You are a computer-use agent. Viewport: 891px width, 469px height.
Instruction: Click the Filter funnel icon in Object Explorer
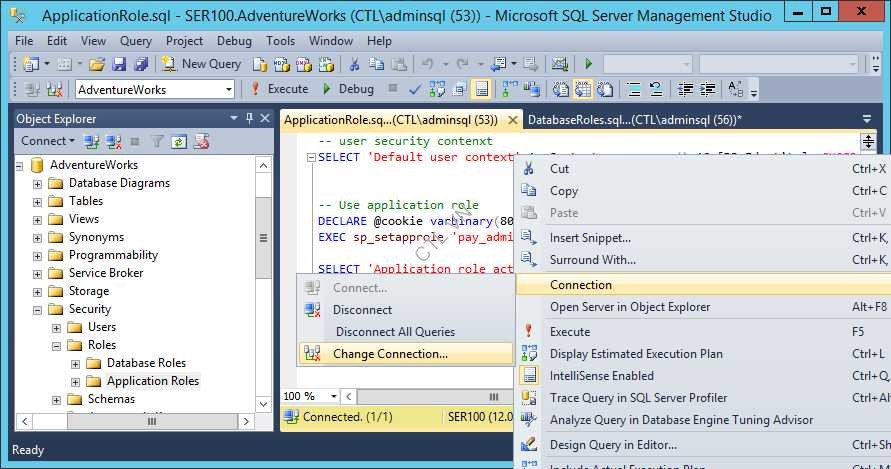pyautogui.click(x=157, y=141)
